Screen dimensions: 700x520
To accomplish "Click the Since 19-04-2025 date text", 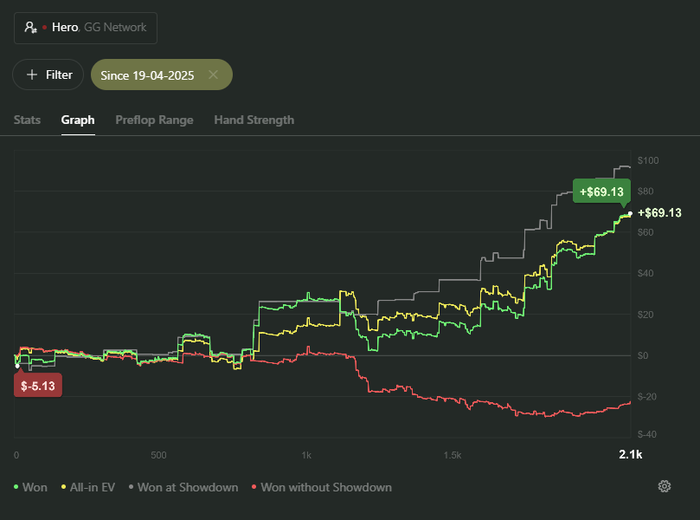I will [148, 75].
